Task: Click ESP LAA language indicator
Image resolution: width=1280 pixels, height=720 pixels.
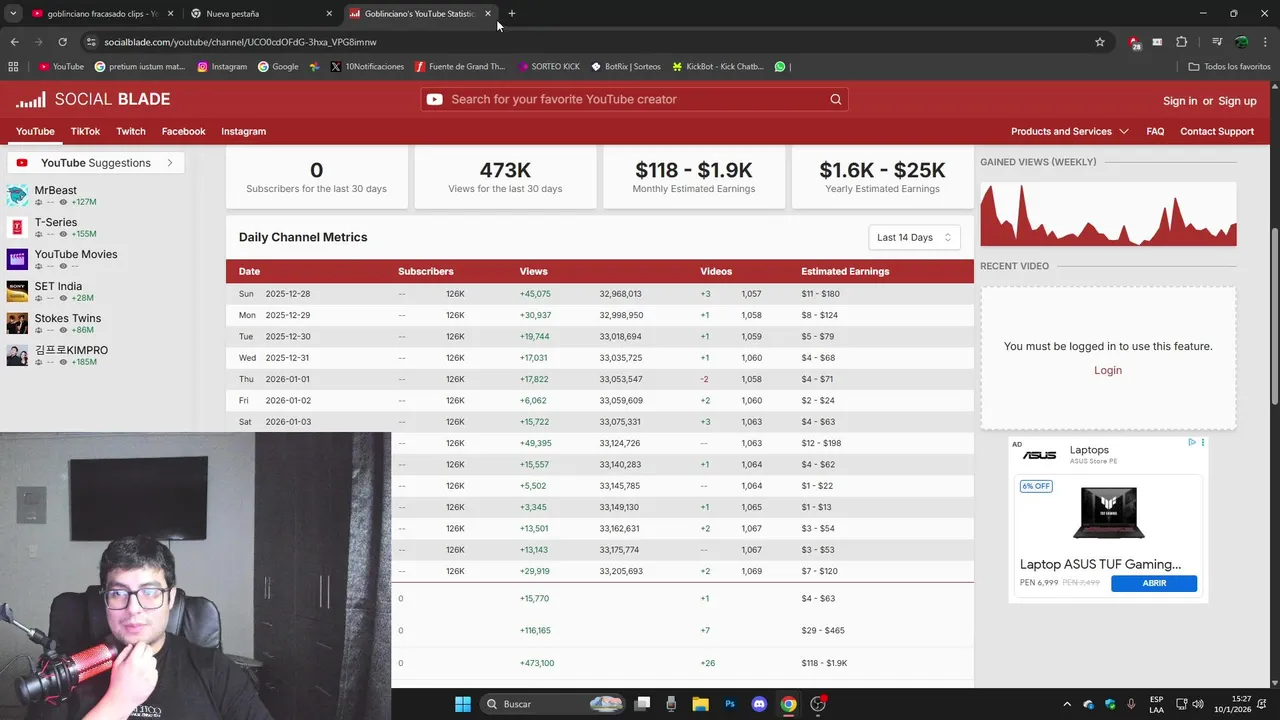Action: [1156, 704]
